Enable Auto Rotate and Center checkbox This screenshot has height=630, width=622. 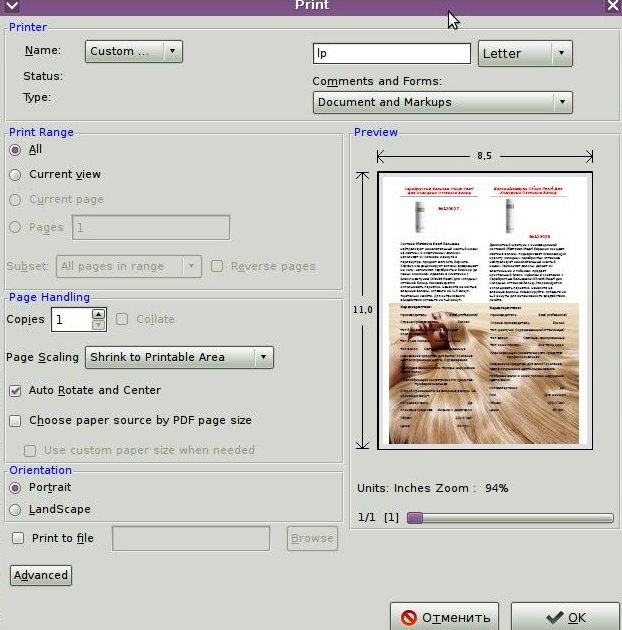pyautogui.click(x=15, y=391)
